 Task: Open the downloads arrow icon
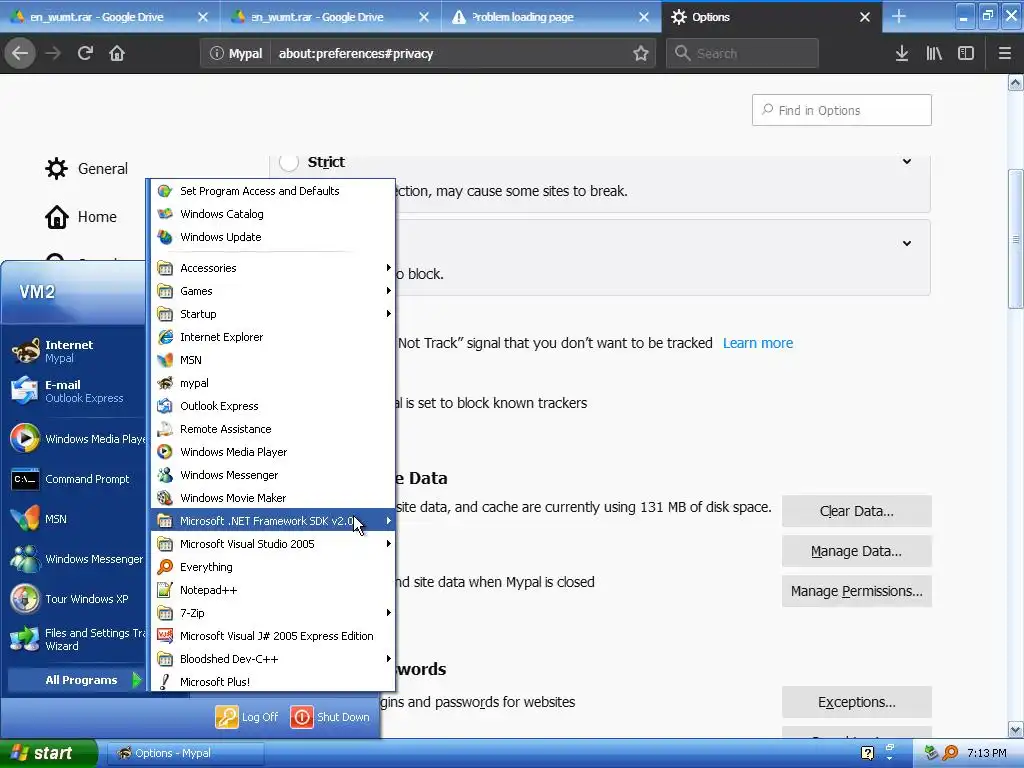(x=901, y=54)
